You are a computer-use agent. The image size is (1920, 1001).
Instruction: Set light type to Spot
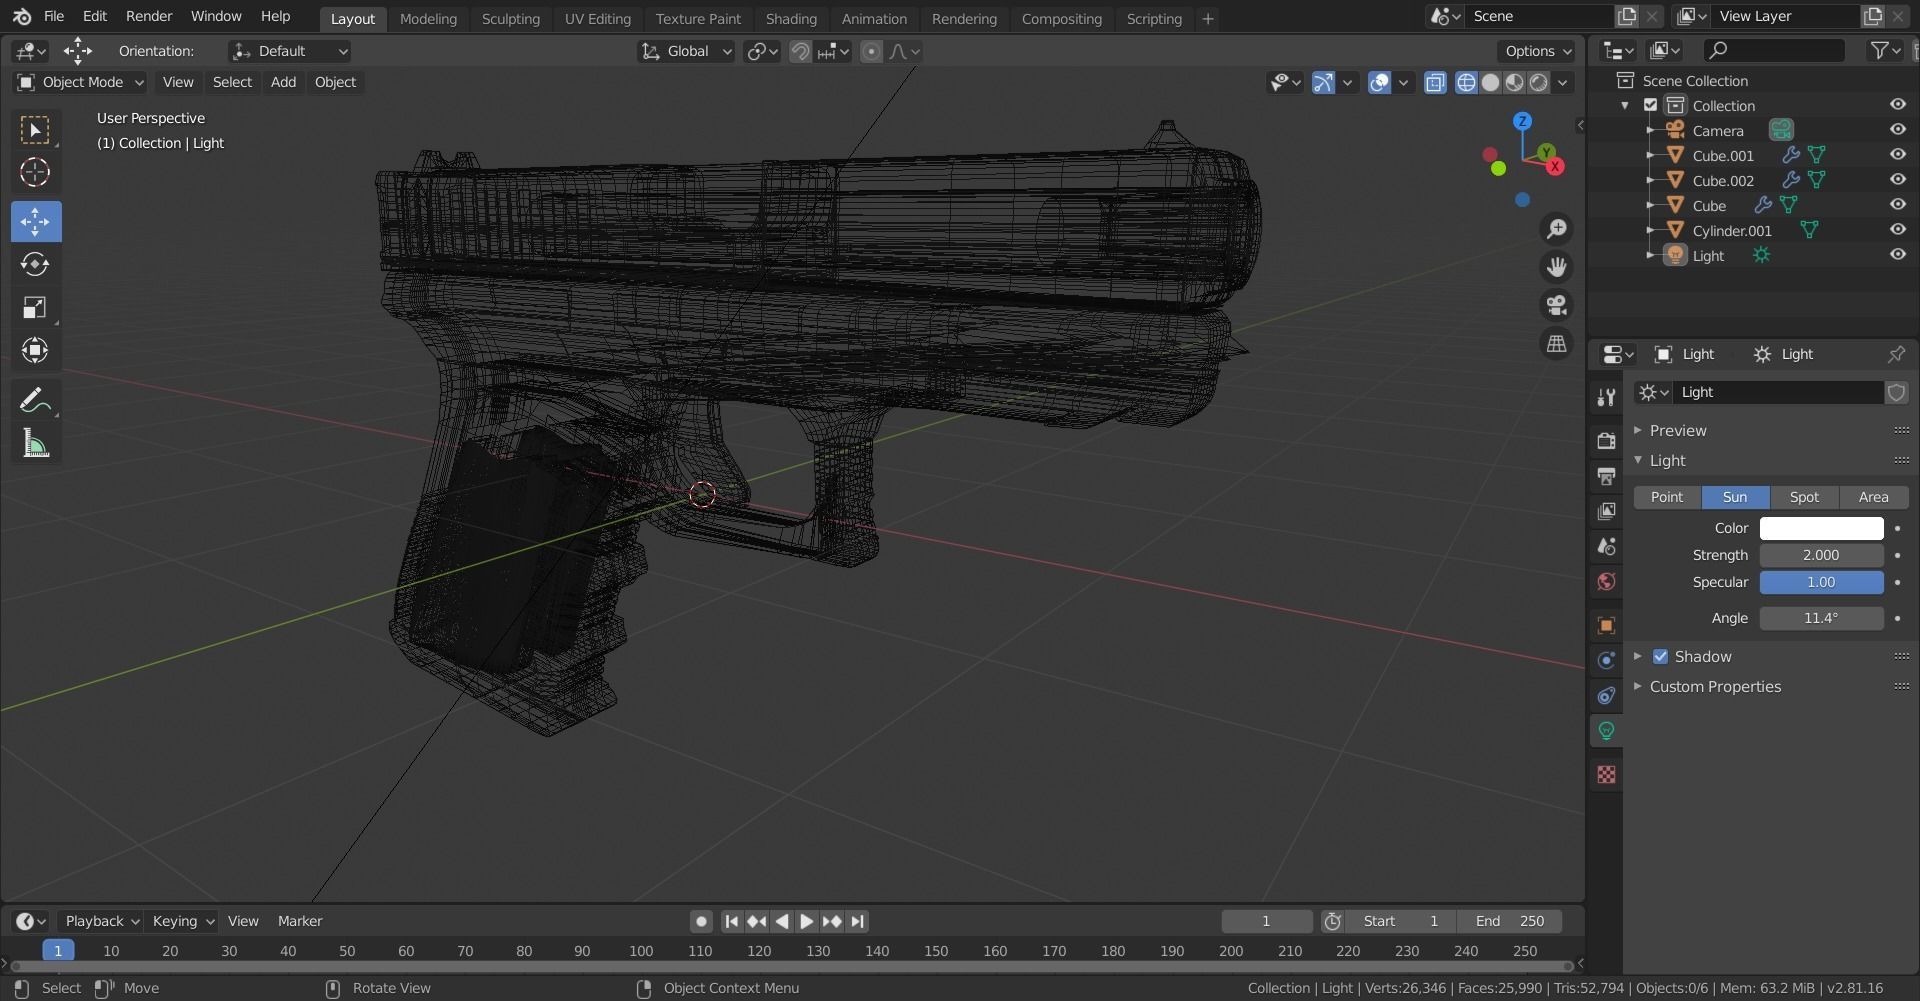[x=1804, y=497]
